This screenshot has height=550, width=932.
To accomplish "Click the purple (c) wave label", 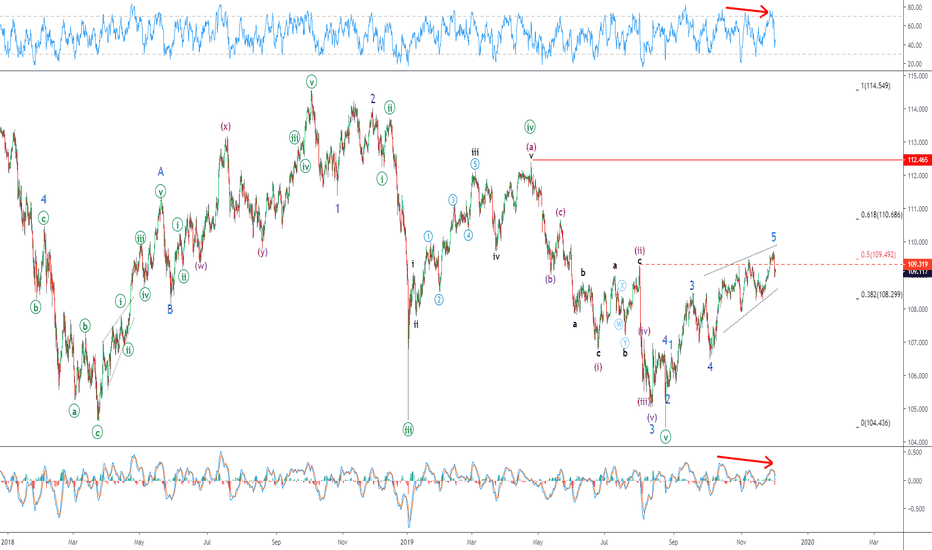I will [x=561, y=212].
